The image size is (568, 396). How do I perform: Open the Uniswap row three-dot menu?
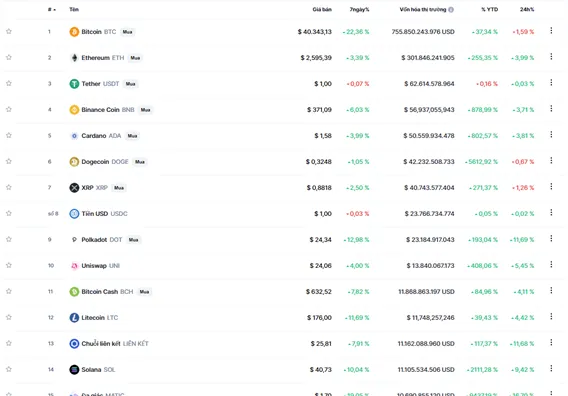(551, 264)
